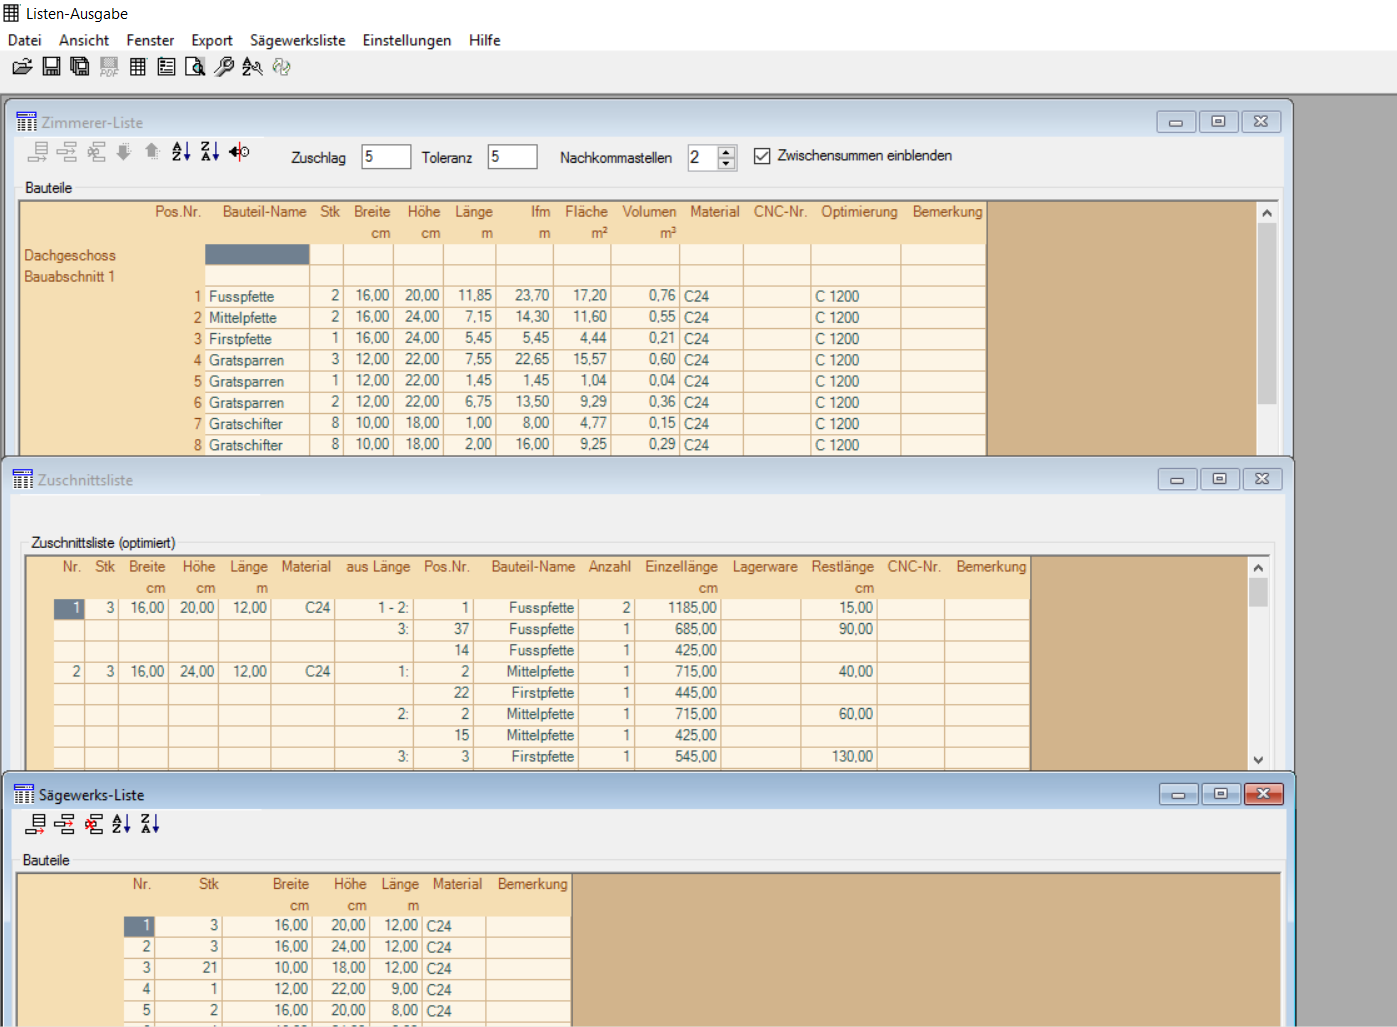
Task: Open print preview magnifier page icon
Action: click(195, 67)
